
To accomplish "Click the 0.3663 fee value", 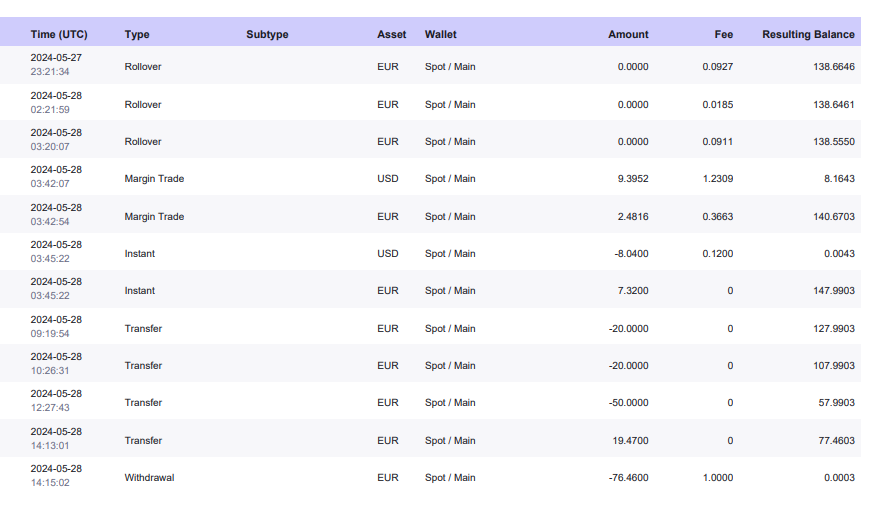I will 717,217.
